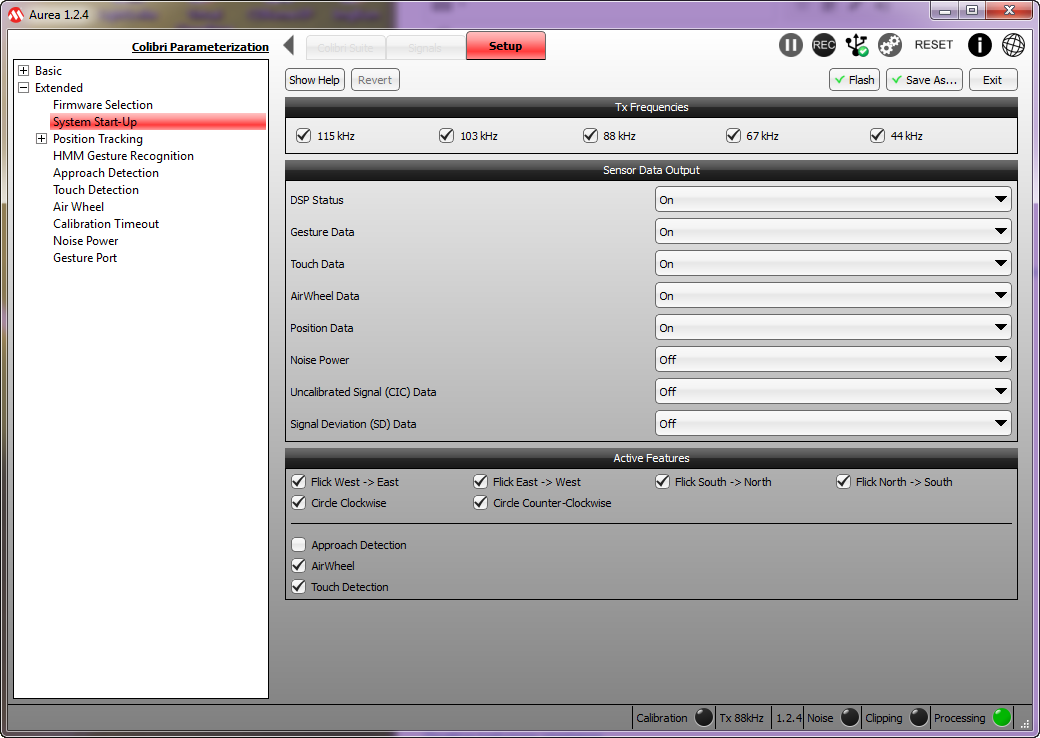Start recording with the REC icon

824,45
